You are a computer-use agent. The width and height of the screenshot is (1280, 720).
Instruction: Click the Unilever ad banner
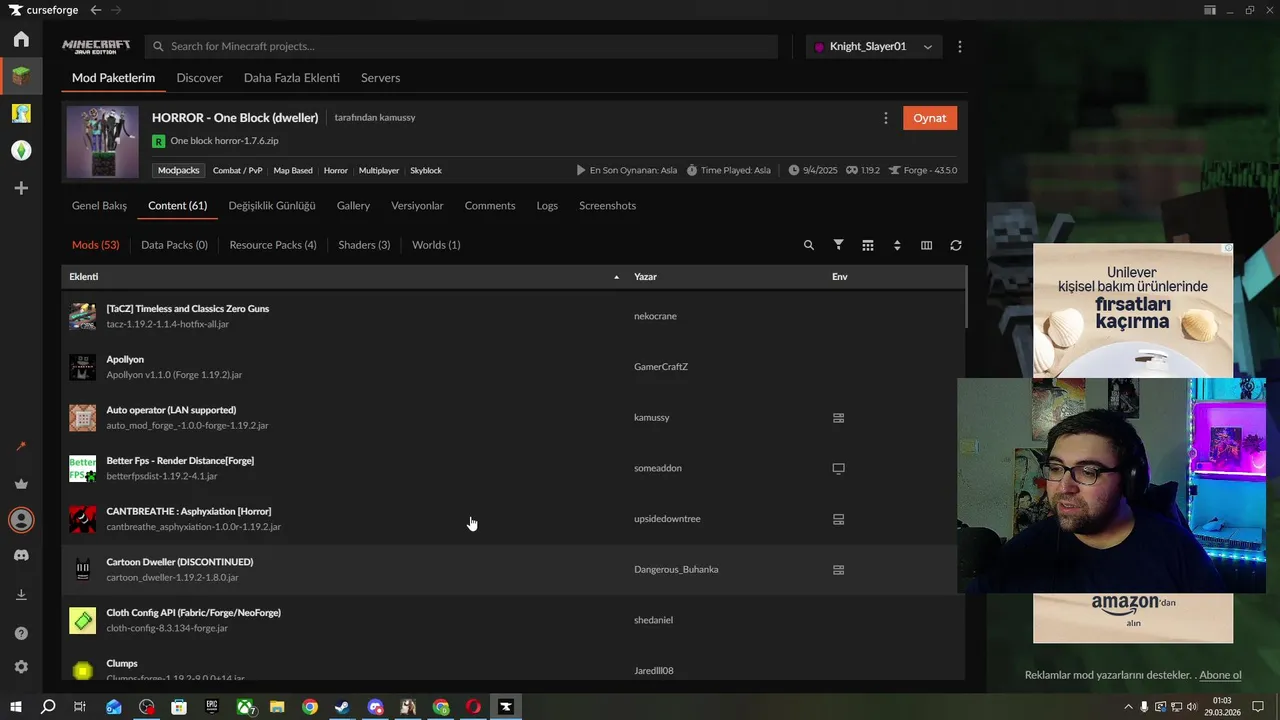[x=1133, y=311]
